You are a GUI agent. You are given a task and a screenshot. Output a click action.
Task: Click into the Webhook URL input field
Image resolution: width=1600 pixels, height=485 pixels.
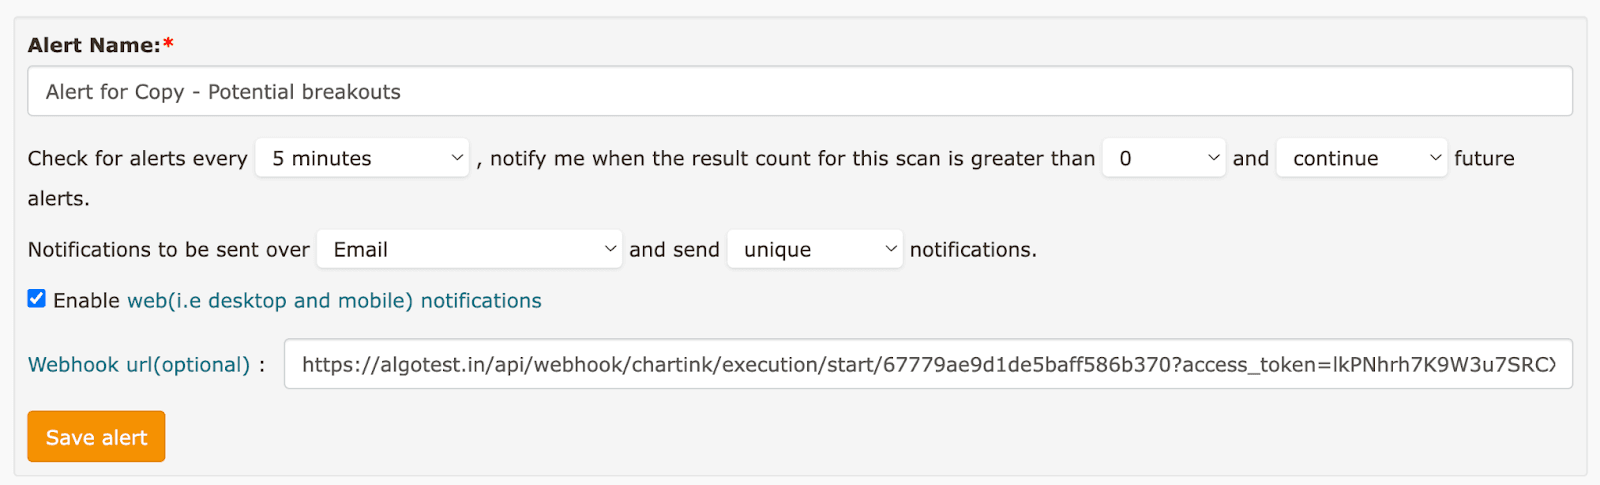928,365
